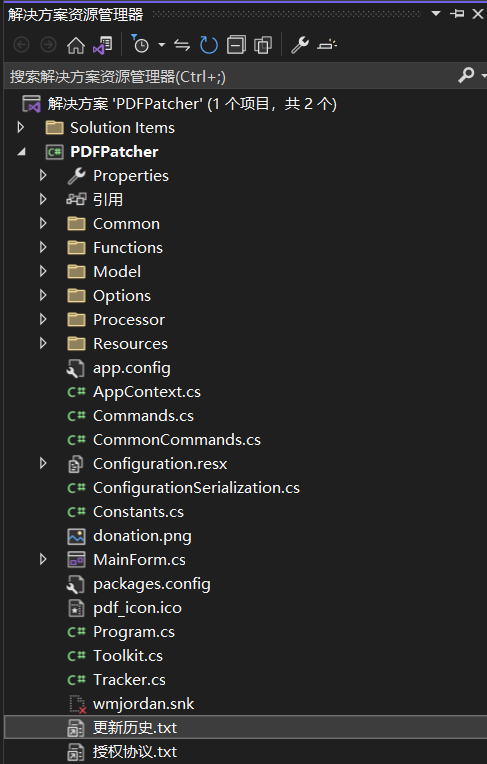
Task: Click the Home icon in toolbar
Action: point(76,45)
